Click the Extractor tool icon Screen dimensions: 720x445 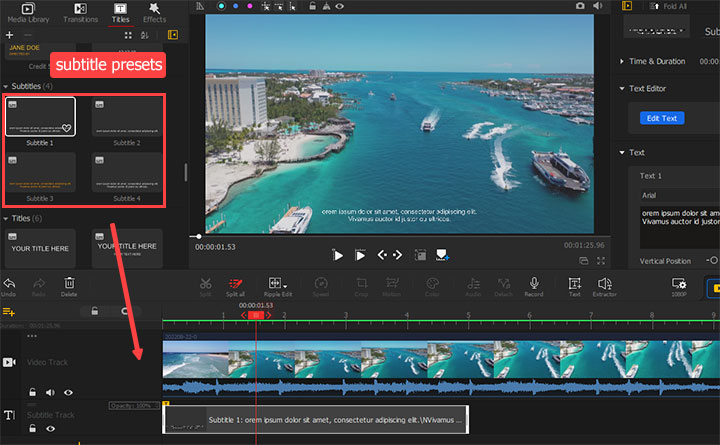pyautogui.click(x=604, y=285)
